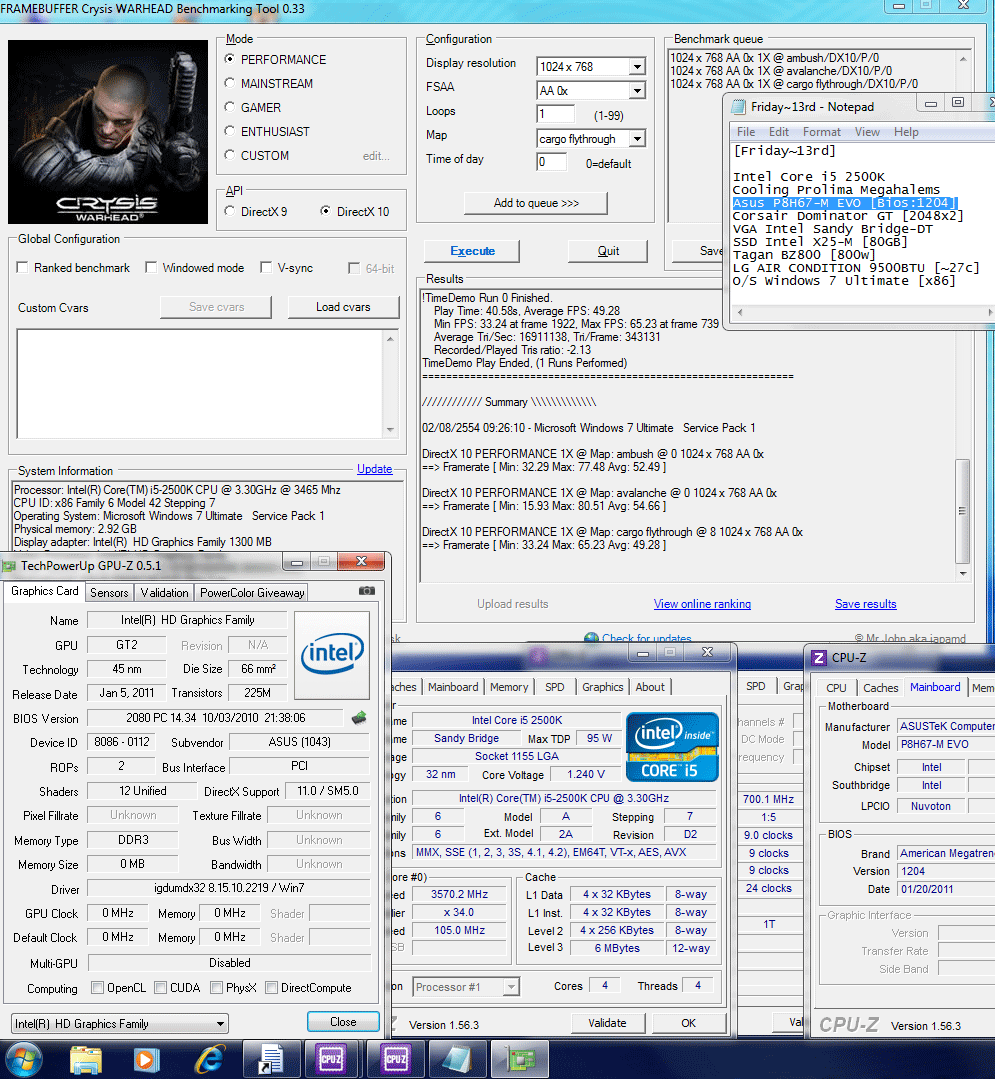
Task: Choose DirectX 10 API
Action: (x=325, y=211)
